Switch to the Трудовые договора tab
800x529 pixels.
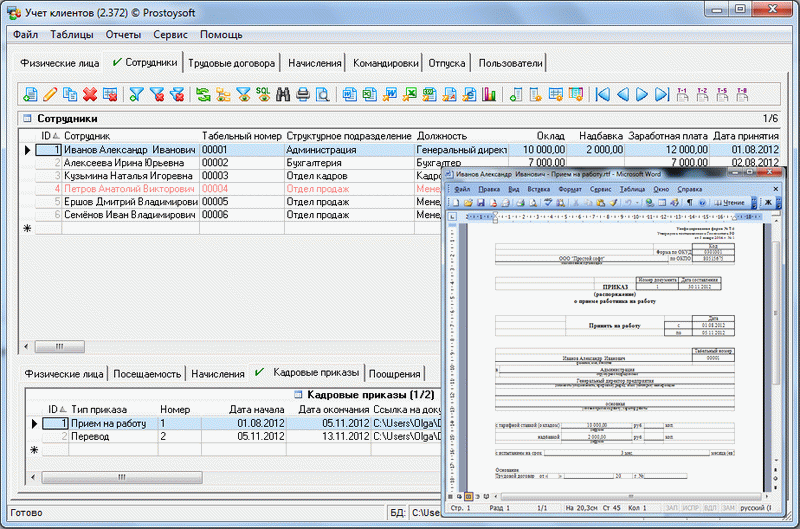click(231, 63)
